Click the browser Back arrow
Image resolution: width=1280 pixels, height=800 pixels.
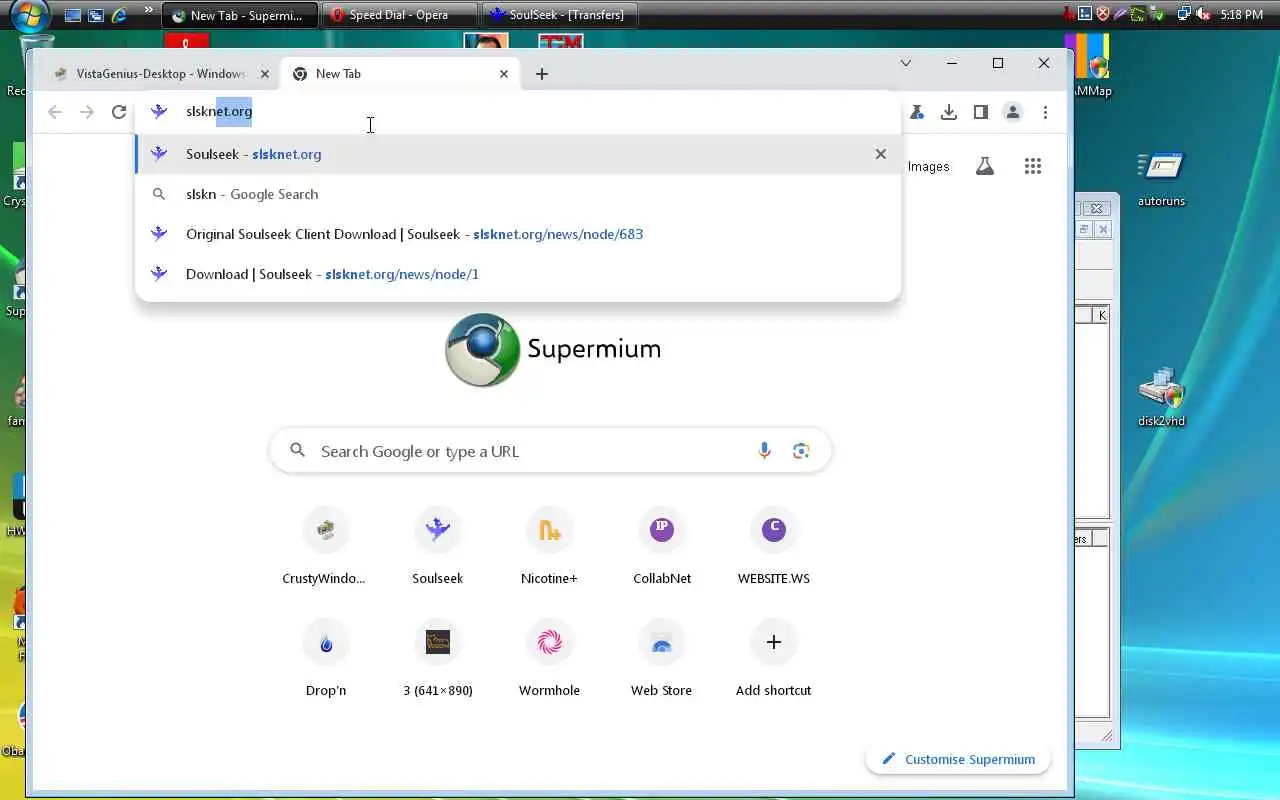55,112
